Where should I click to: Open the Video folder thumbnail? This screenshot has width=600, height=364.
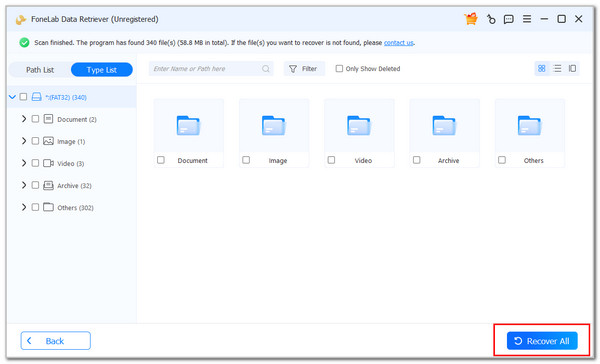[359, 126]
